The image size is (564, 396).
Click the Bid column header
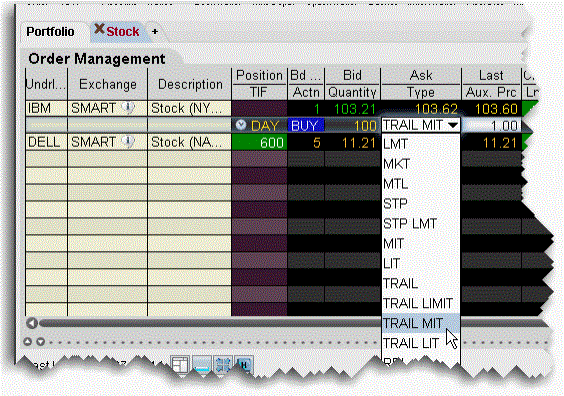[352, 76]
